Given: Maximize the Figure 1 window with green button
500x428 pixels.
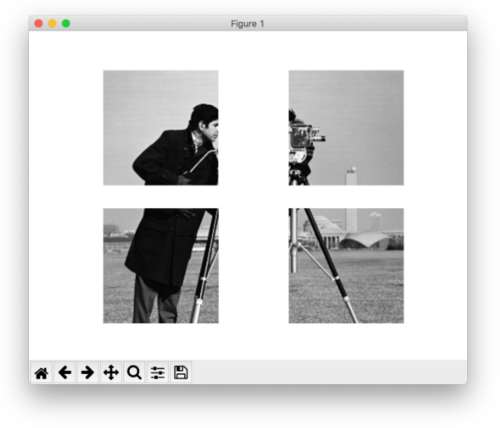Looking at the screenshot, I should [x=66, y=24].
